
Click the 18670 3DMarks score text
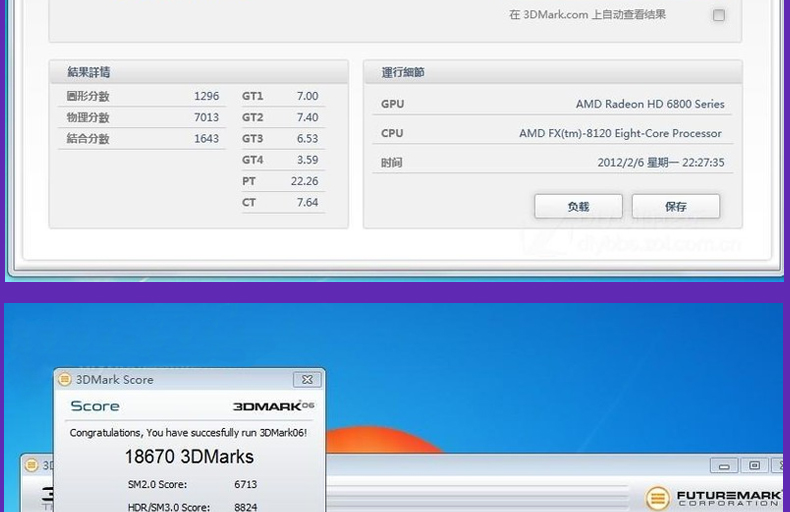click(x=189, y=457)
